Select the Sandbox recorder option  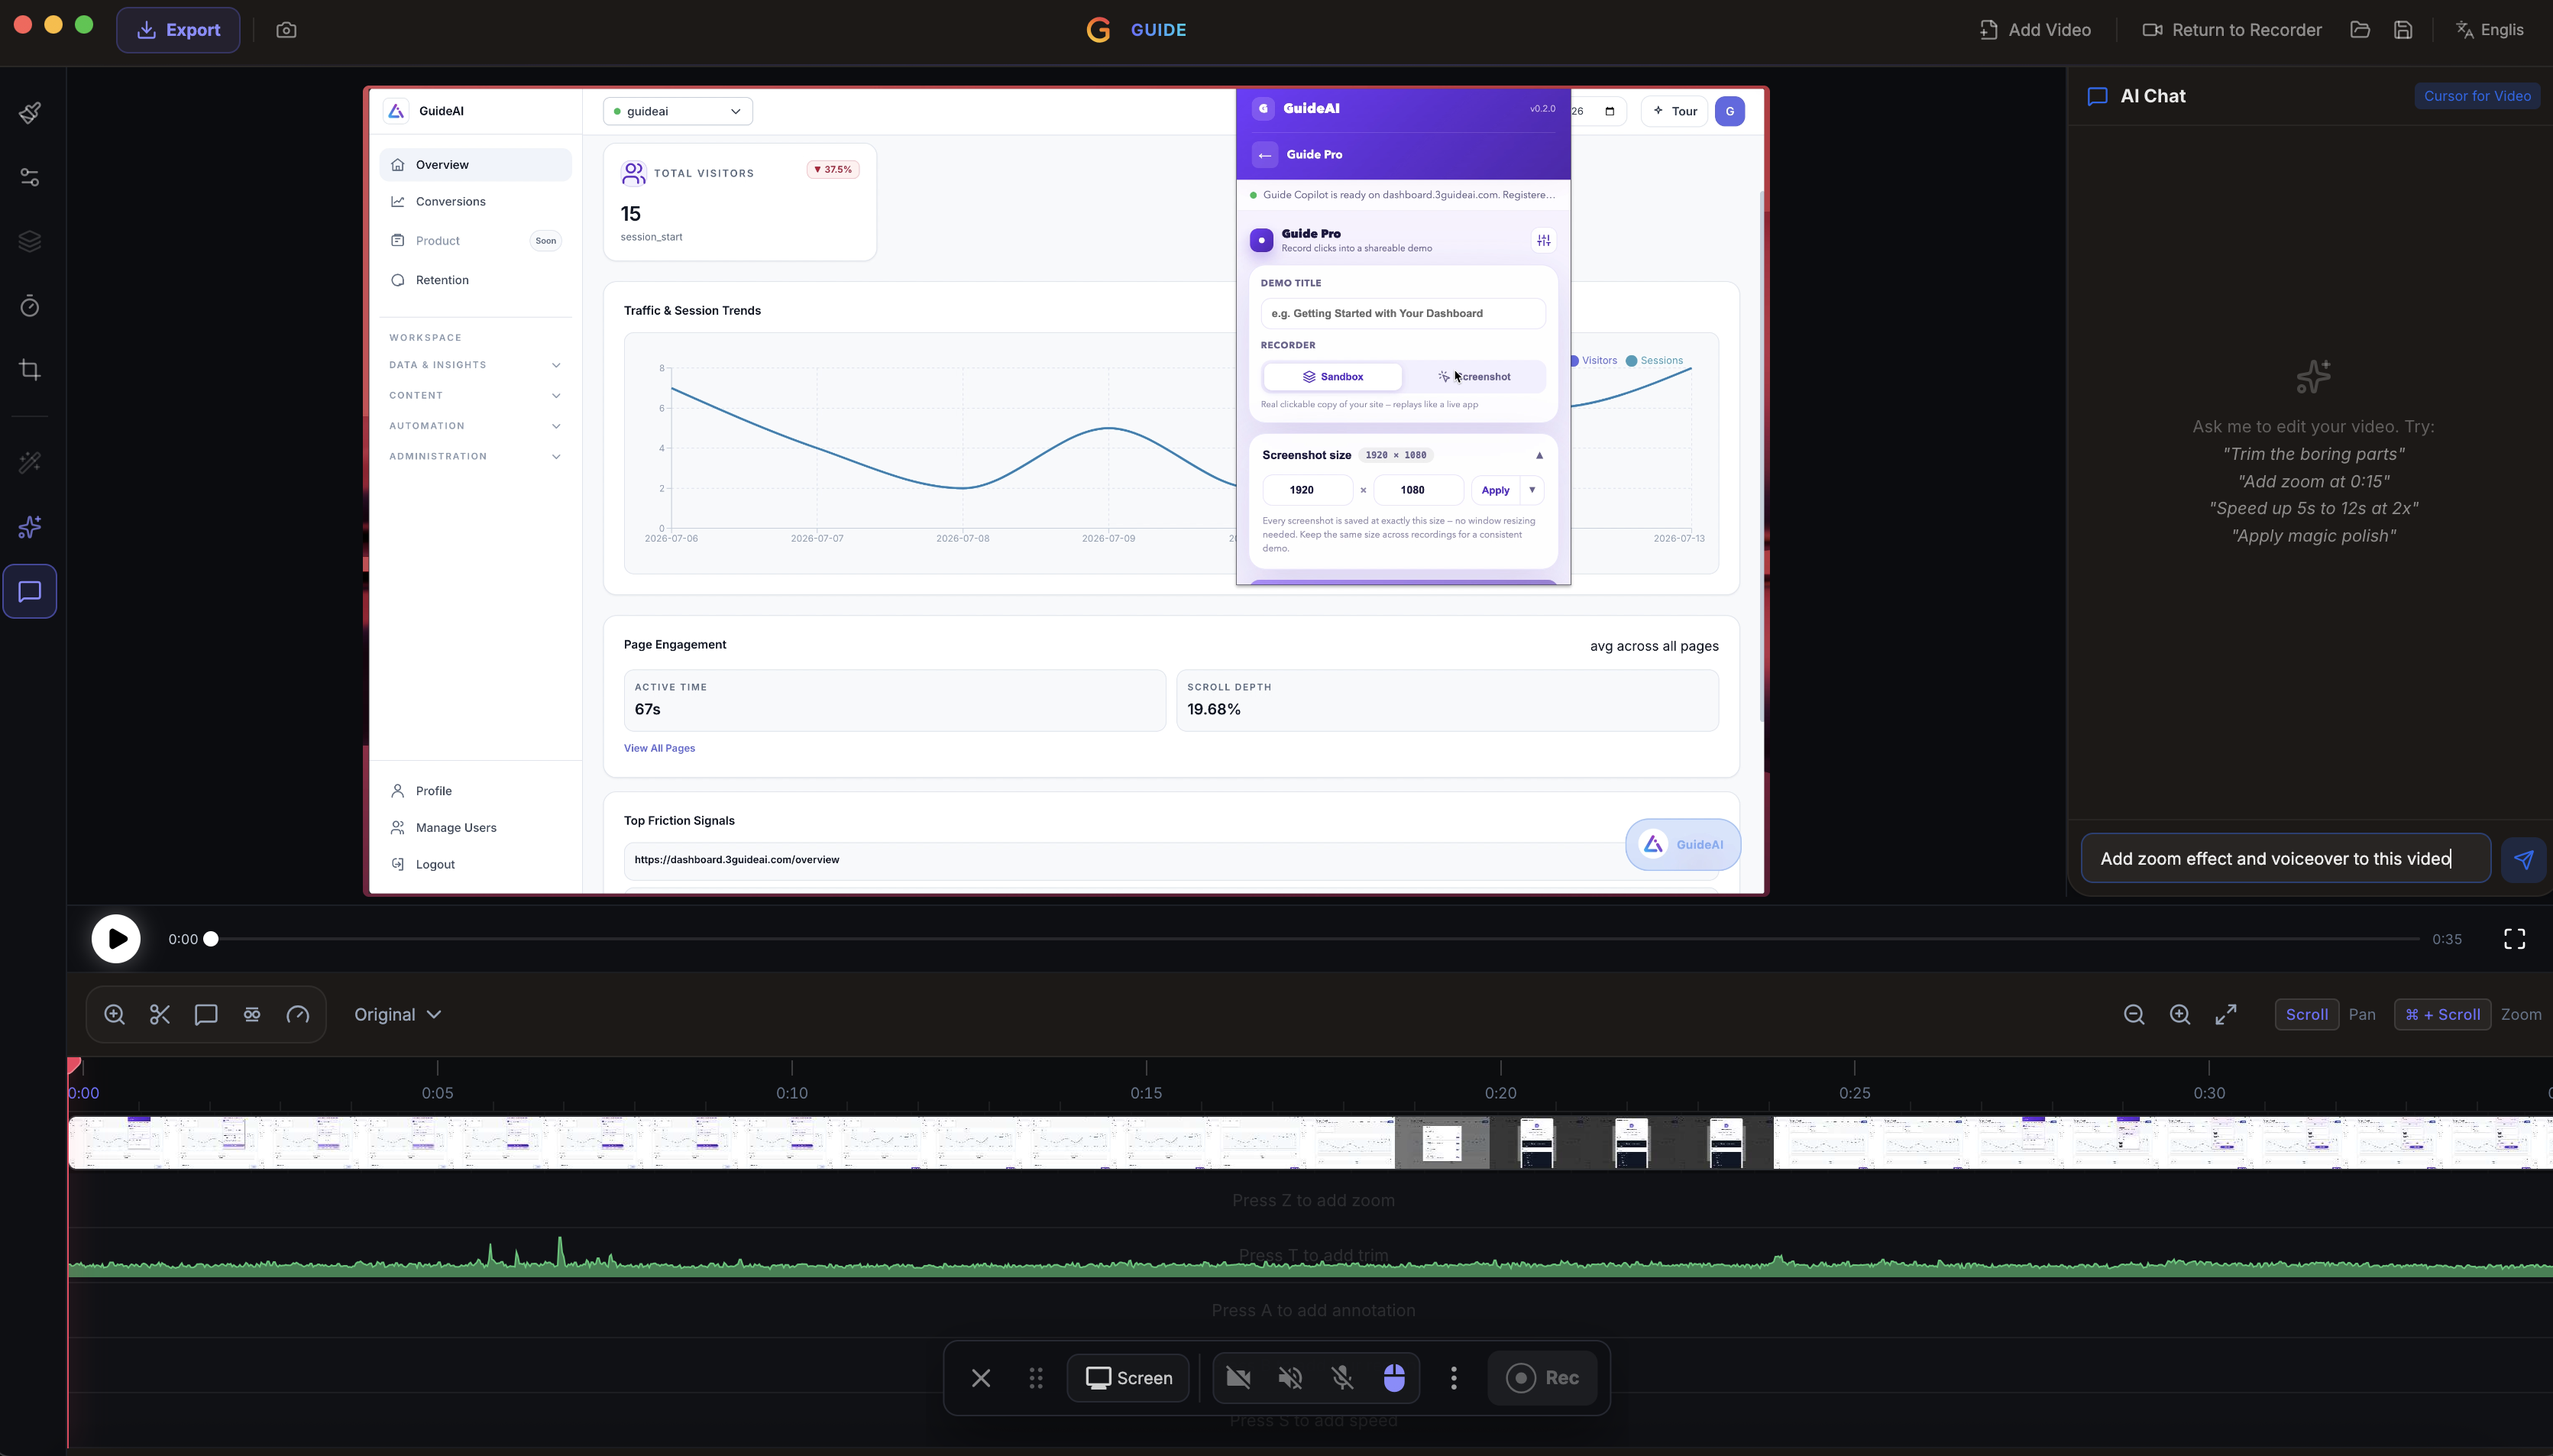(x=1332, y=377)
